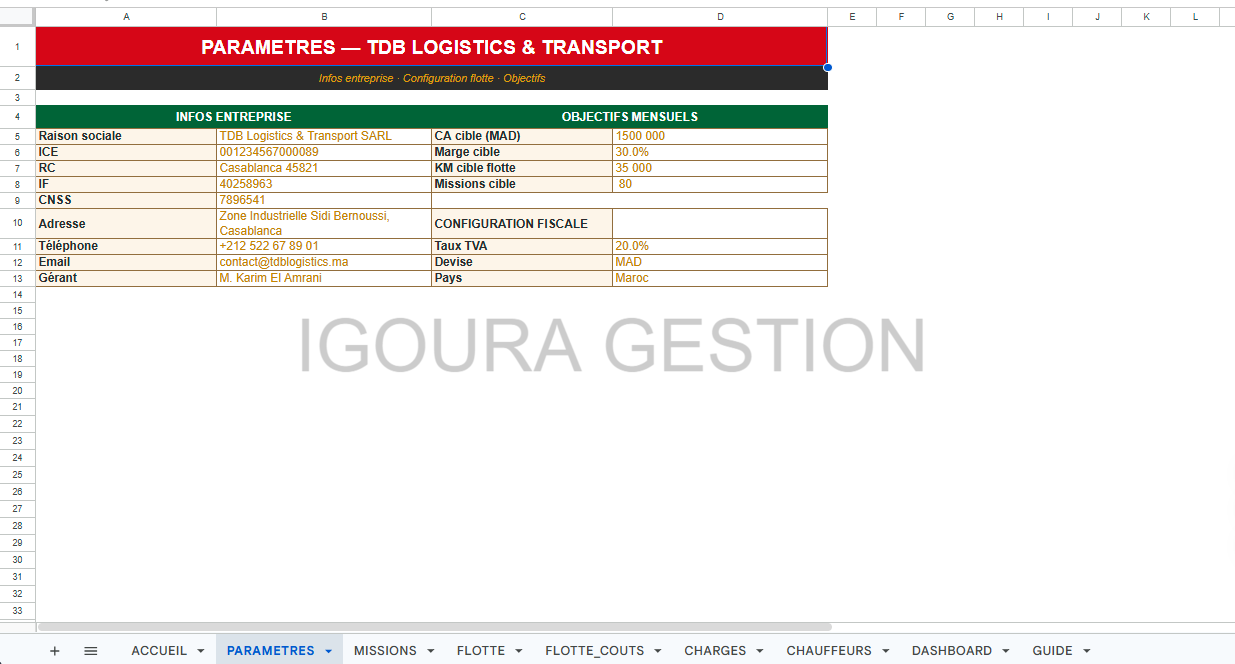1235x664 pixels.
Task: Expand the CHARGES tab dropdown arrow
Action: (x=761, y=651)
